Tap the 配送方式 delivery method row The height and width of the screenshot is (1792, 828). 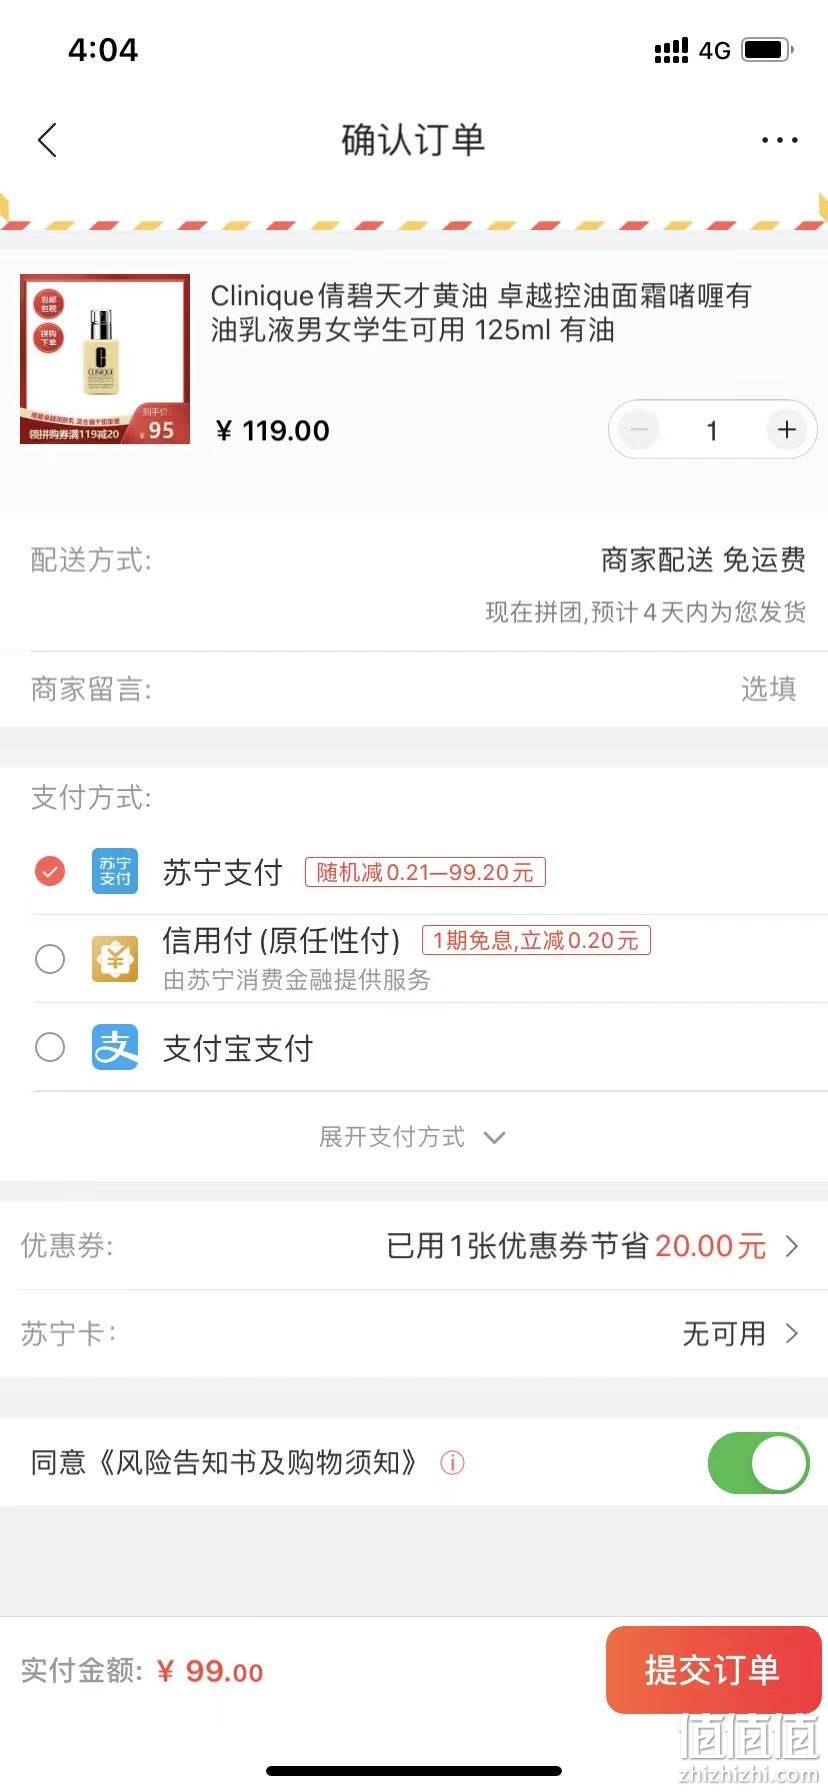[414, 583]
